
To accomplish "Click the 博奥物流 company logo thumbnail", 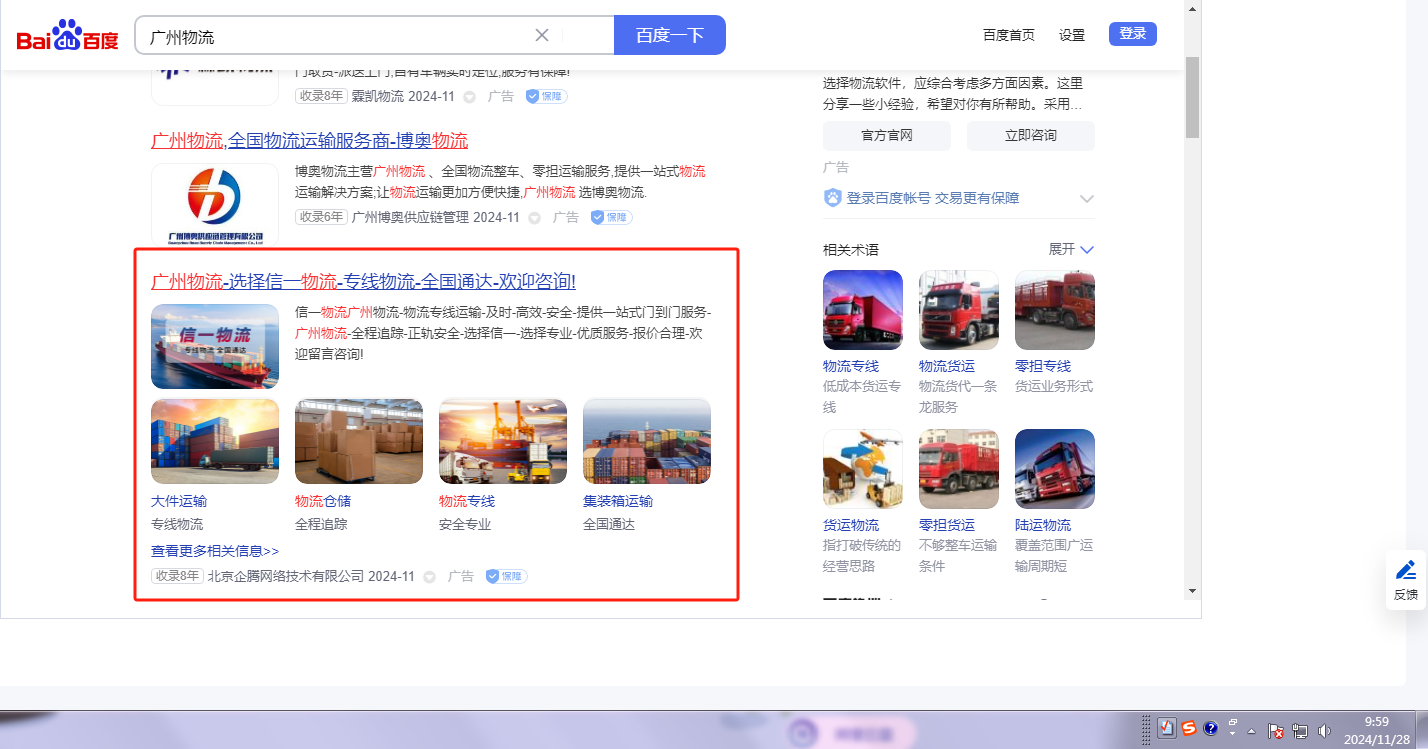I will (x=215, y=205).
